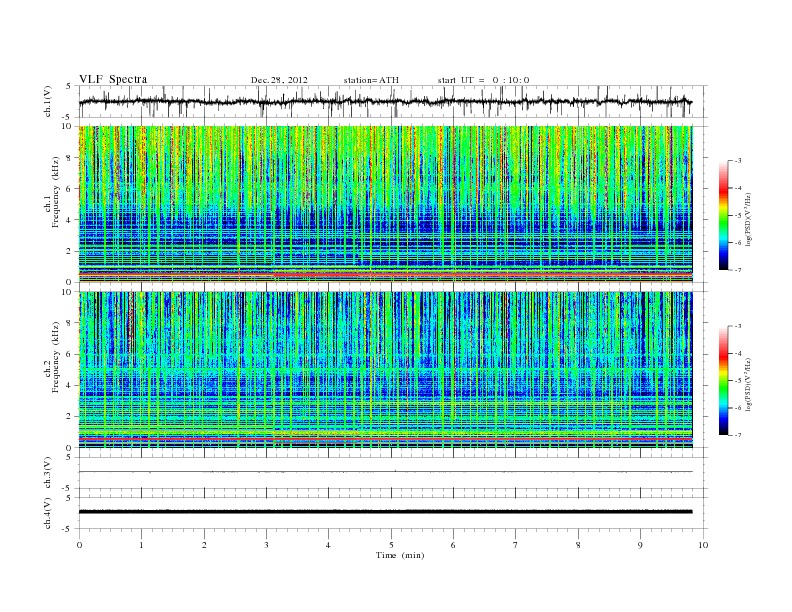Click the 'ch.1(V)' waveform axis label

pyautogui.click(x=48, y=101)
